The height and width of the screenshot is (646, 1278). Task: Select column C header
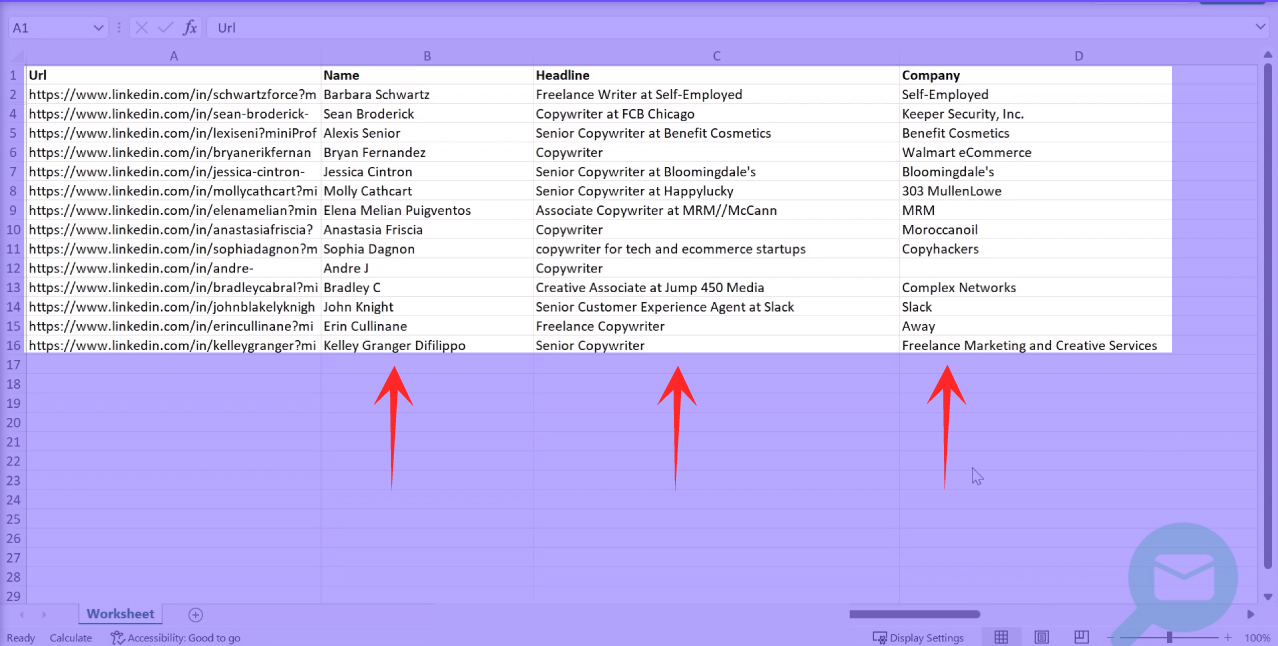pos(716,57)
